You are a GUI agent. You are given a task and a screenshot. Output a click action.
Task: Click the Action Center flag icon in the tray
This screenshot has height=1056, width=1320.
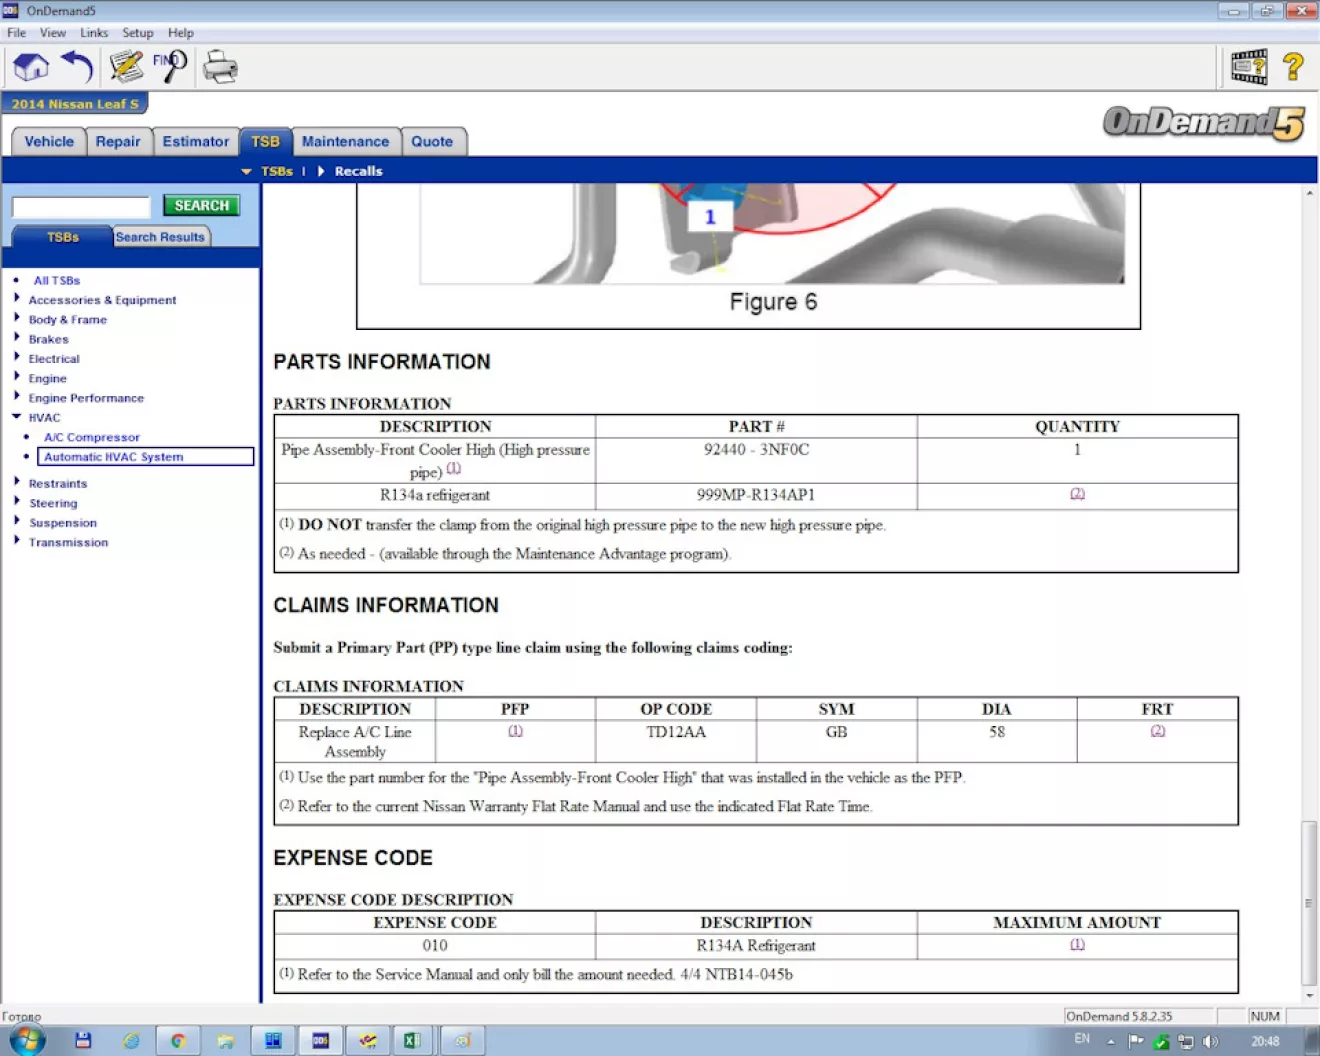click(1136, 1041)
